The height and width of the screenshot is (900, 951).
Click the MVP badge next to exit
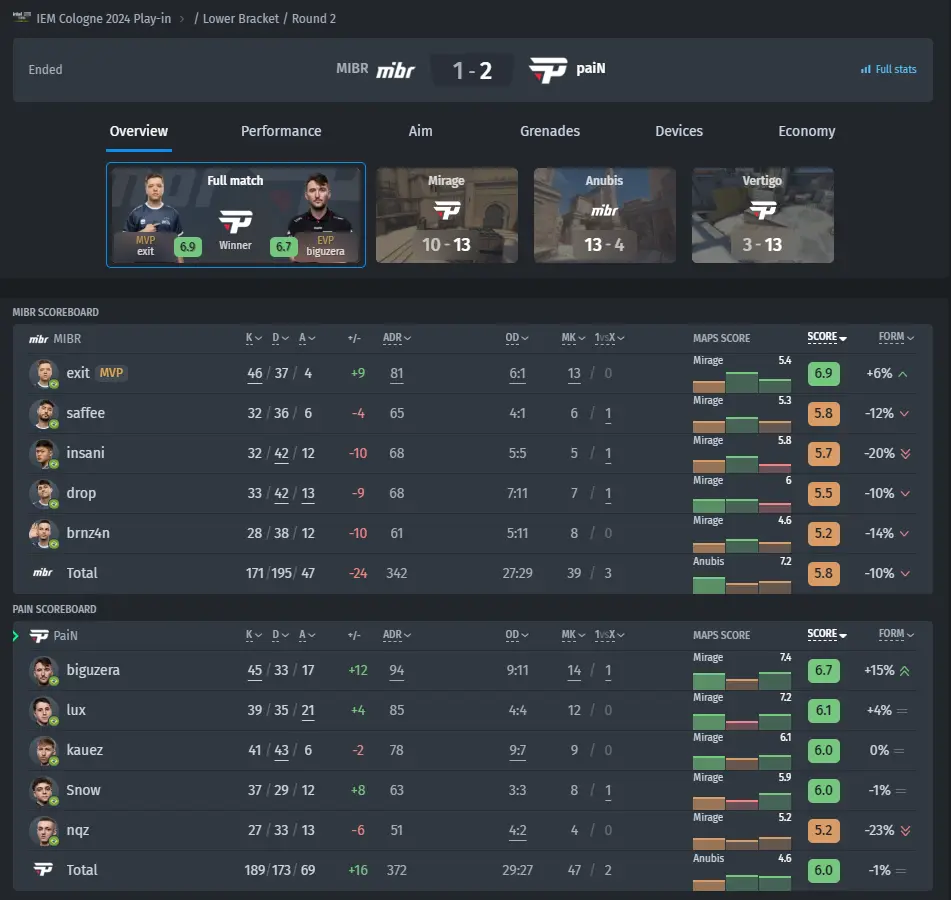(111, 373)
